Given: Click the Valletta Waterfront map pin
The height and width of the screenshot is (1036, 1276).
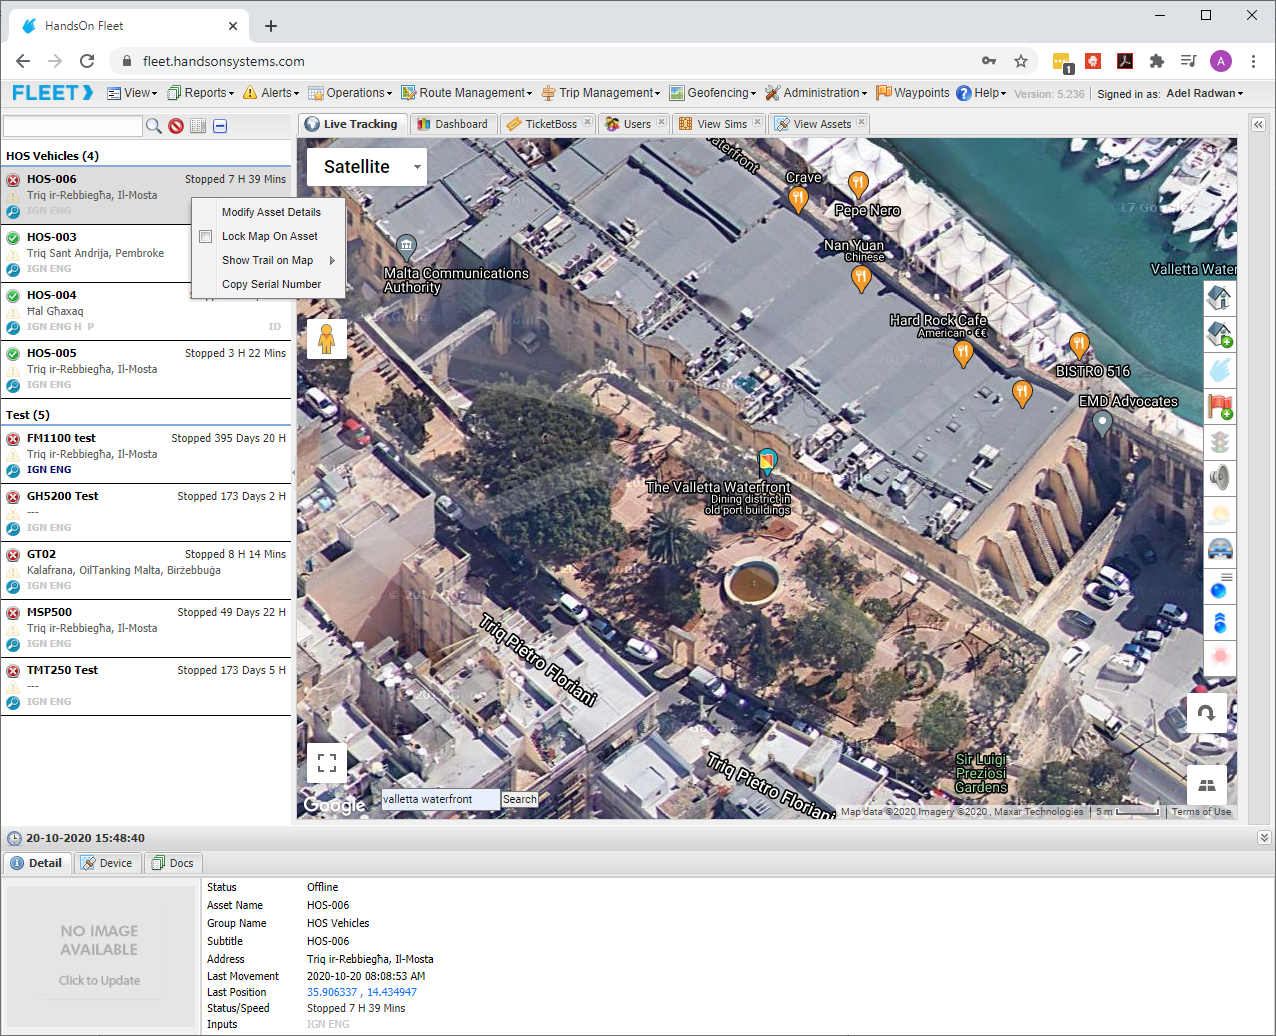Looking at the screenshot, I should pos(767,462).
